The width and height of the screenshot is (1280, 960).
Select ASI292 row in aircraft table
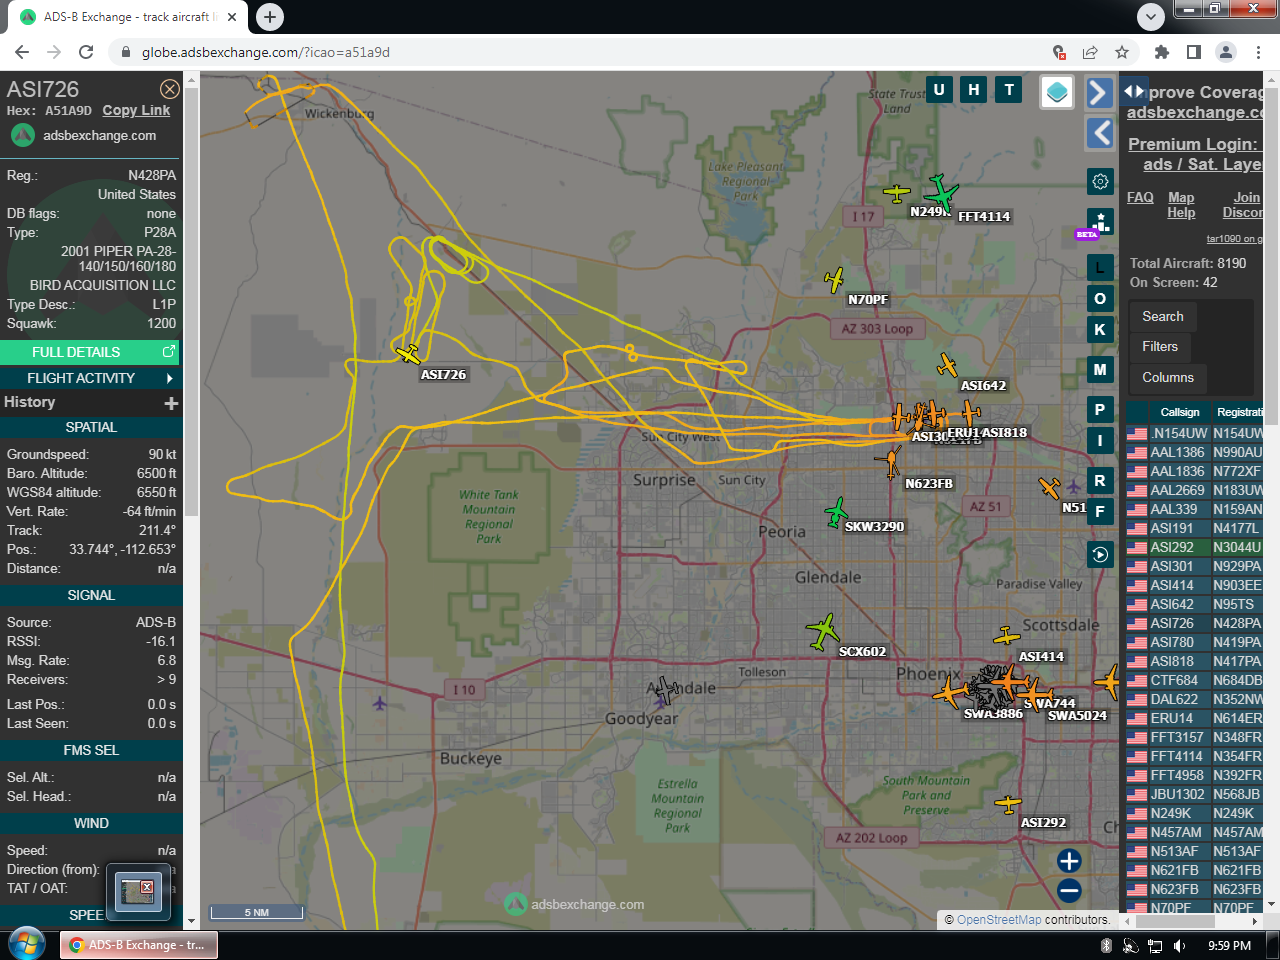1195,547
